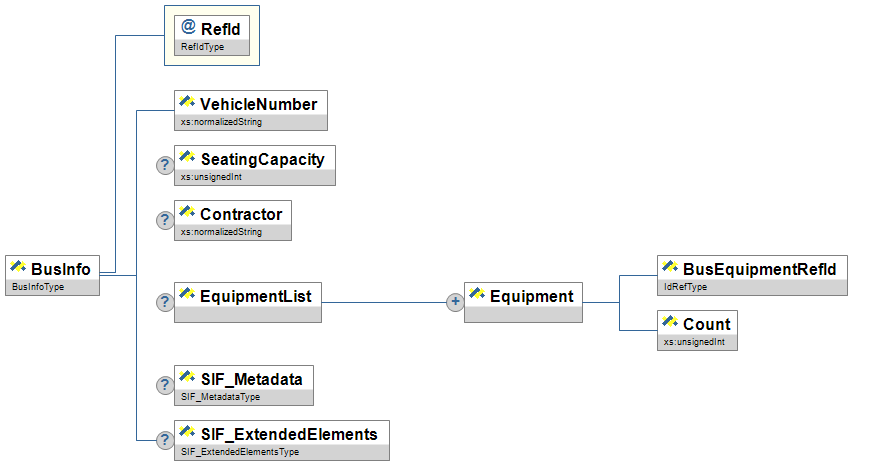Click the optional question mark next to Contractor
This screenshot has height=465, width=888.
(x=164, y=221)
